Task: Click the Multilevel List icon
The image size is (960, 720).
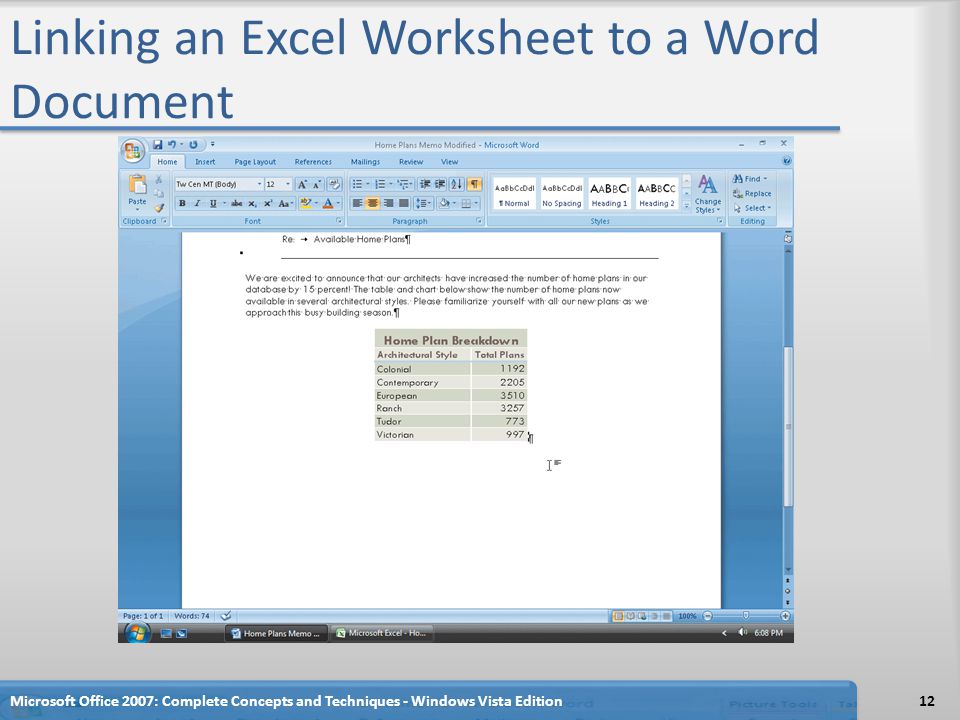Action: pos(405,184)
